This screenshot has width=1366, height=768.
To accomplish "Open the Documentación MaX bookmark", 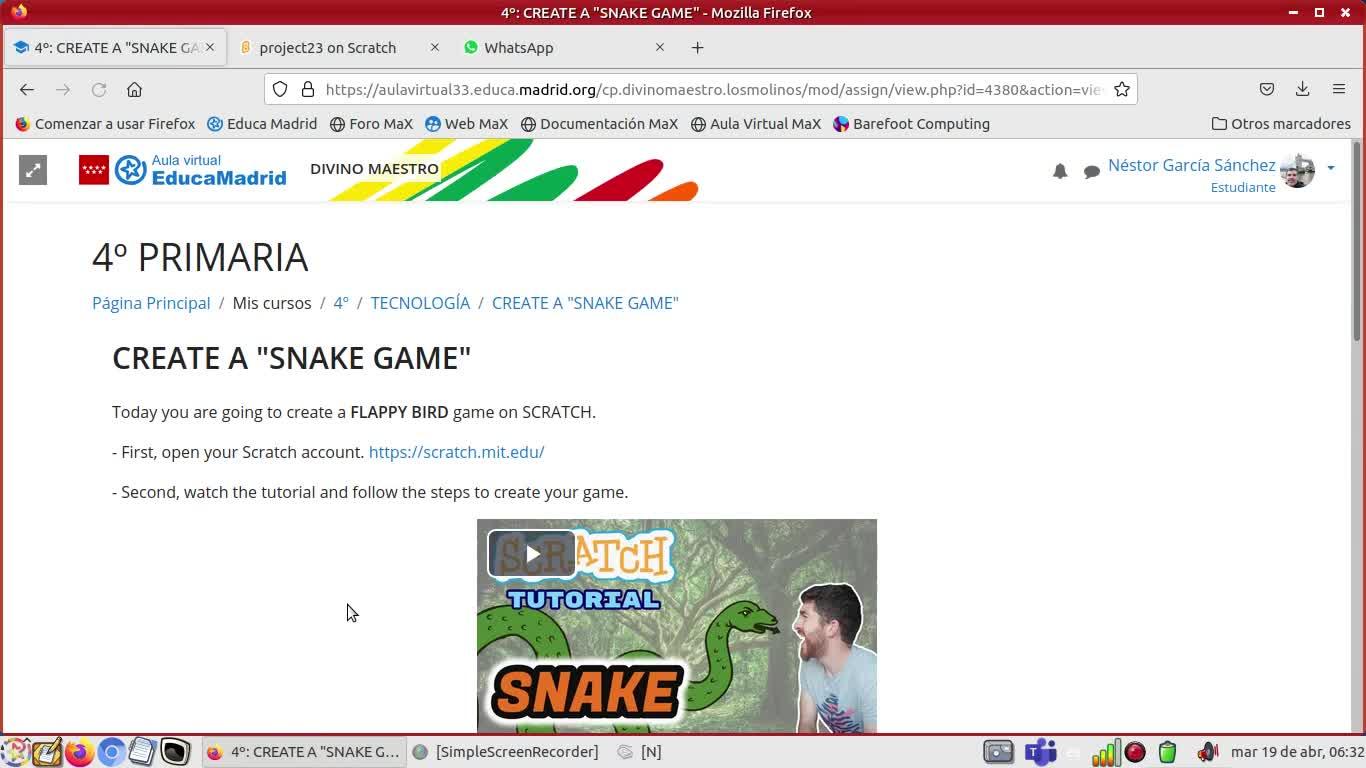I will pos(599,124).
